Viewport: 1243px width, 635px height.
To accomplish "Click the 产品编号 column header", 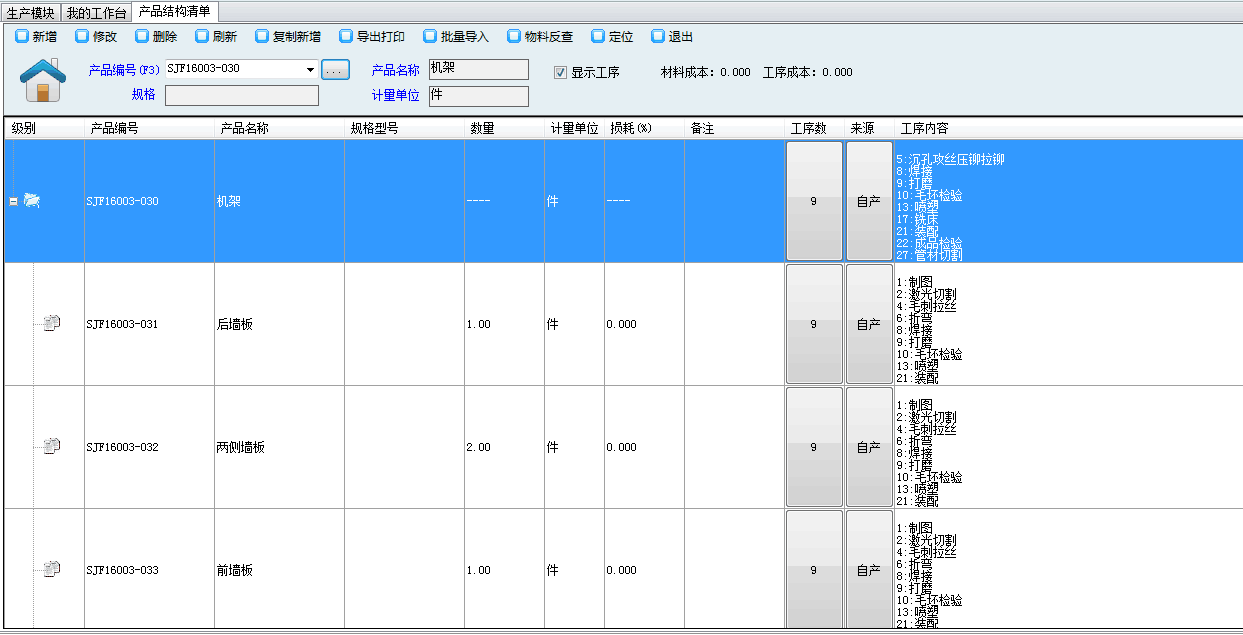I will (150, 129).
